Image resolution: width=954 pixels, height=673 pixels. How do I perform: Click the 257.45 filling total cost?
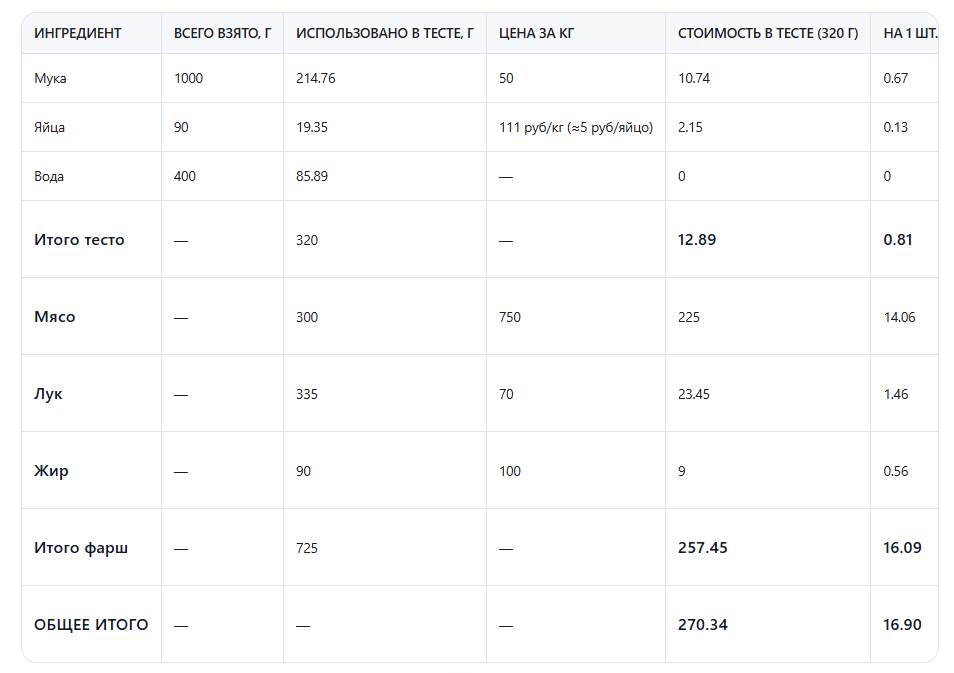coord(703,548)
